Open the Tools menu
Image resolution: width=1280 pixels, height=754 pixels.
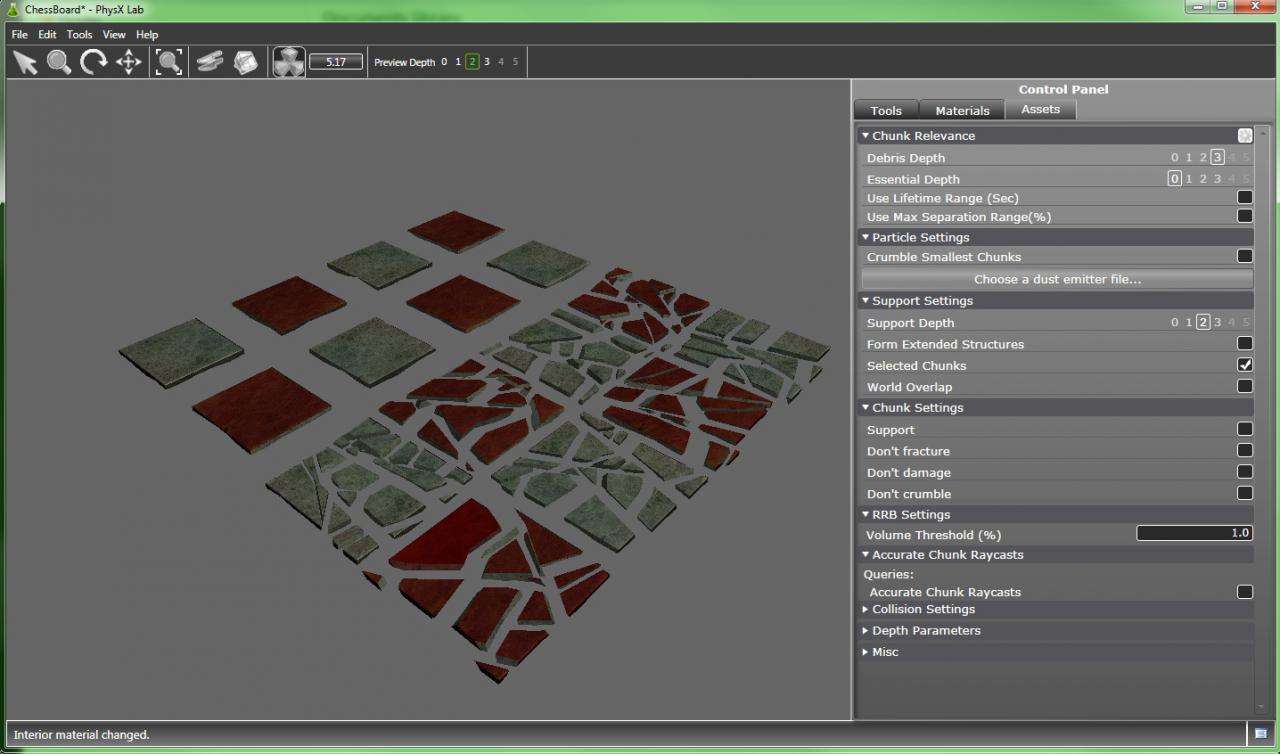pyautogui.click(x=79, y=34)
